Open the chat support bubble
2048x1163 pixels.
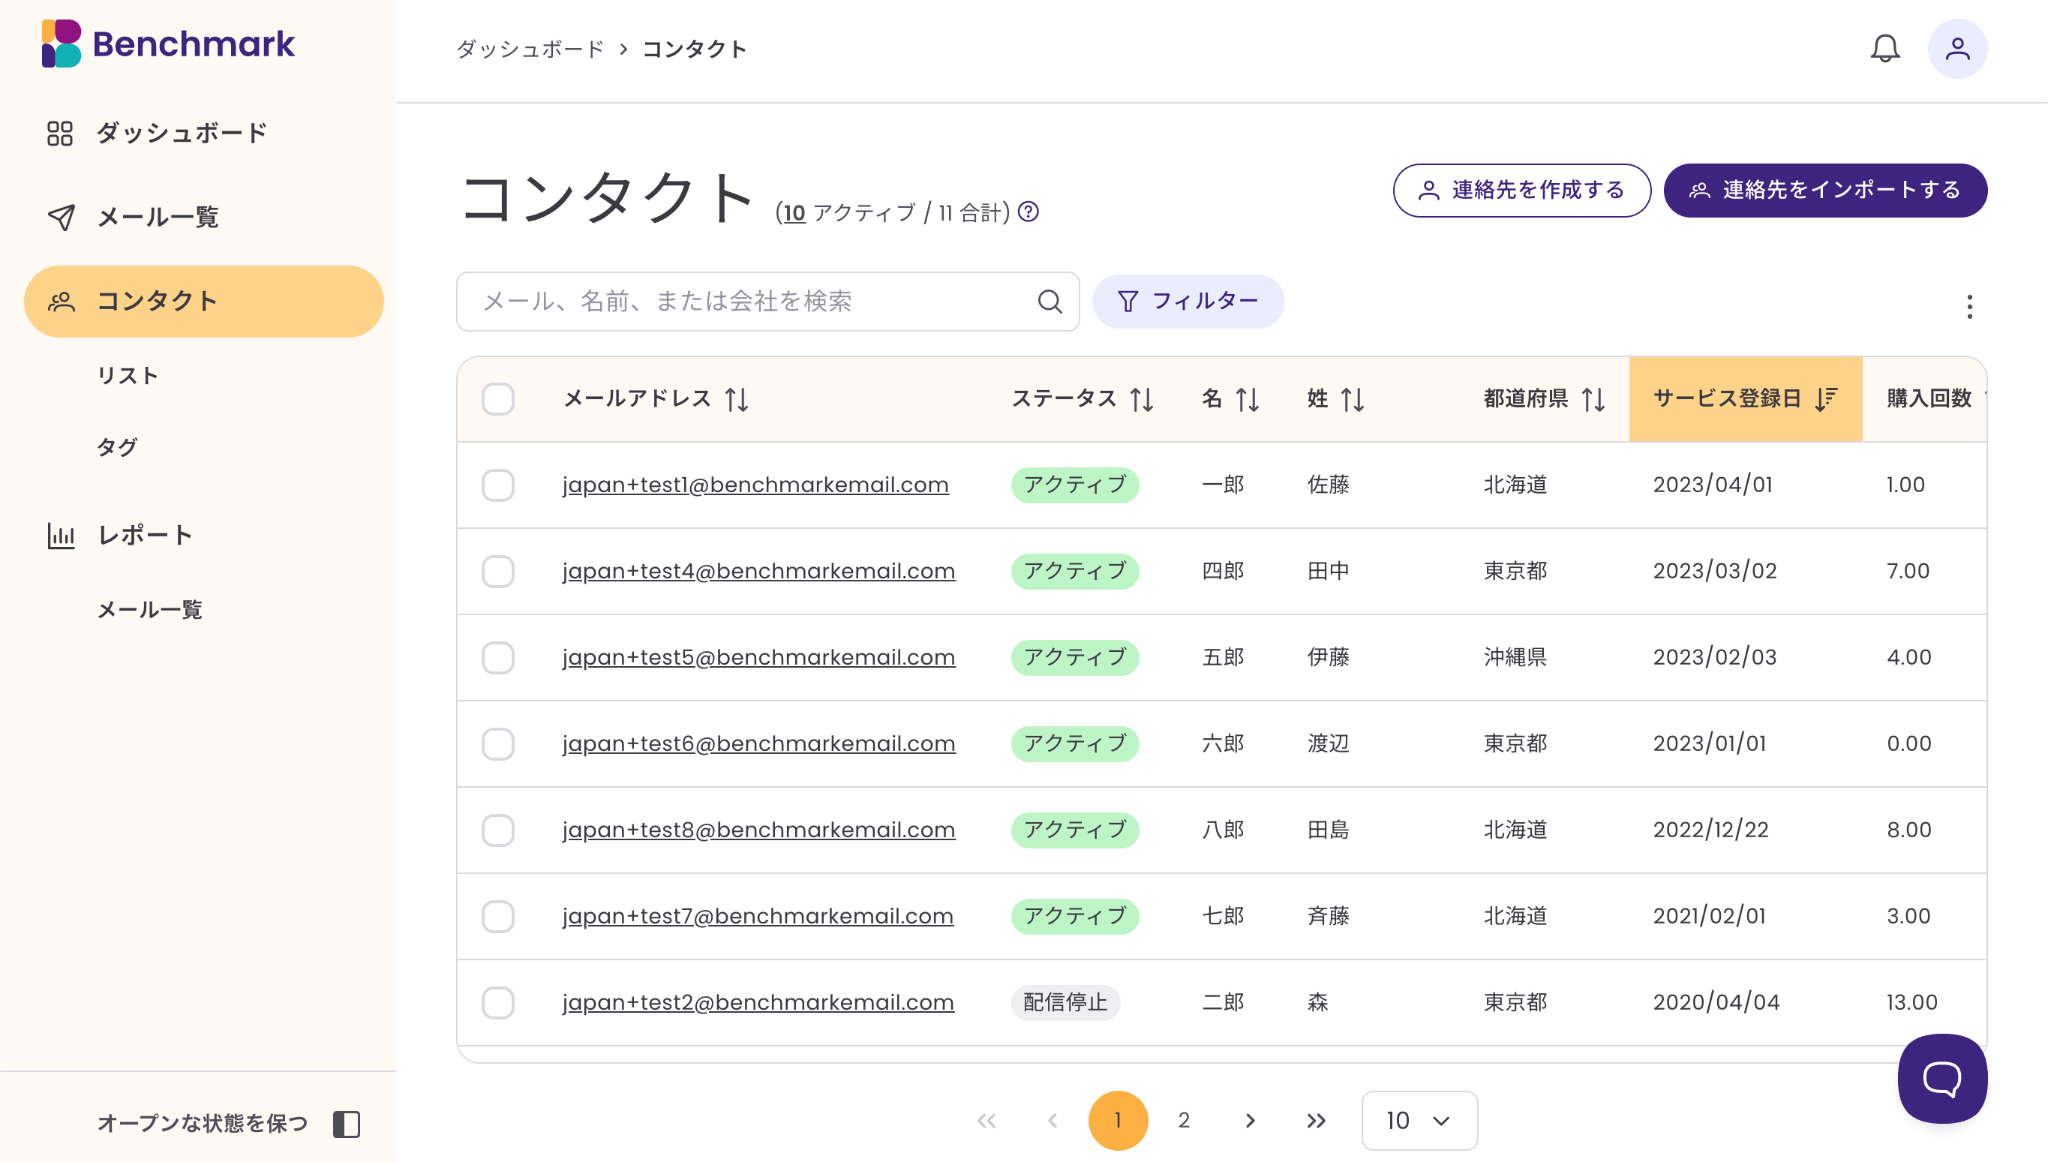pos(1941,1078)
